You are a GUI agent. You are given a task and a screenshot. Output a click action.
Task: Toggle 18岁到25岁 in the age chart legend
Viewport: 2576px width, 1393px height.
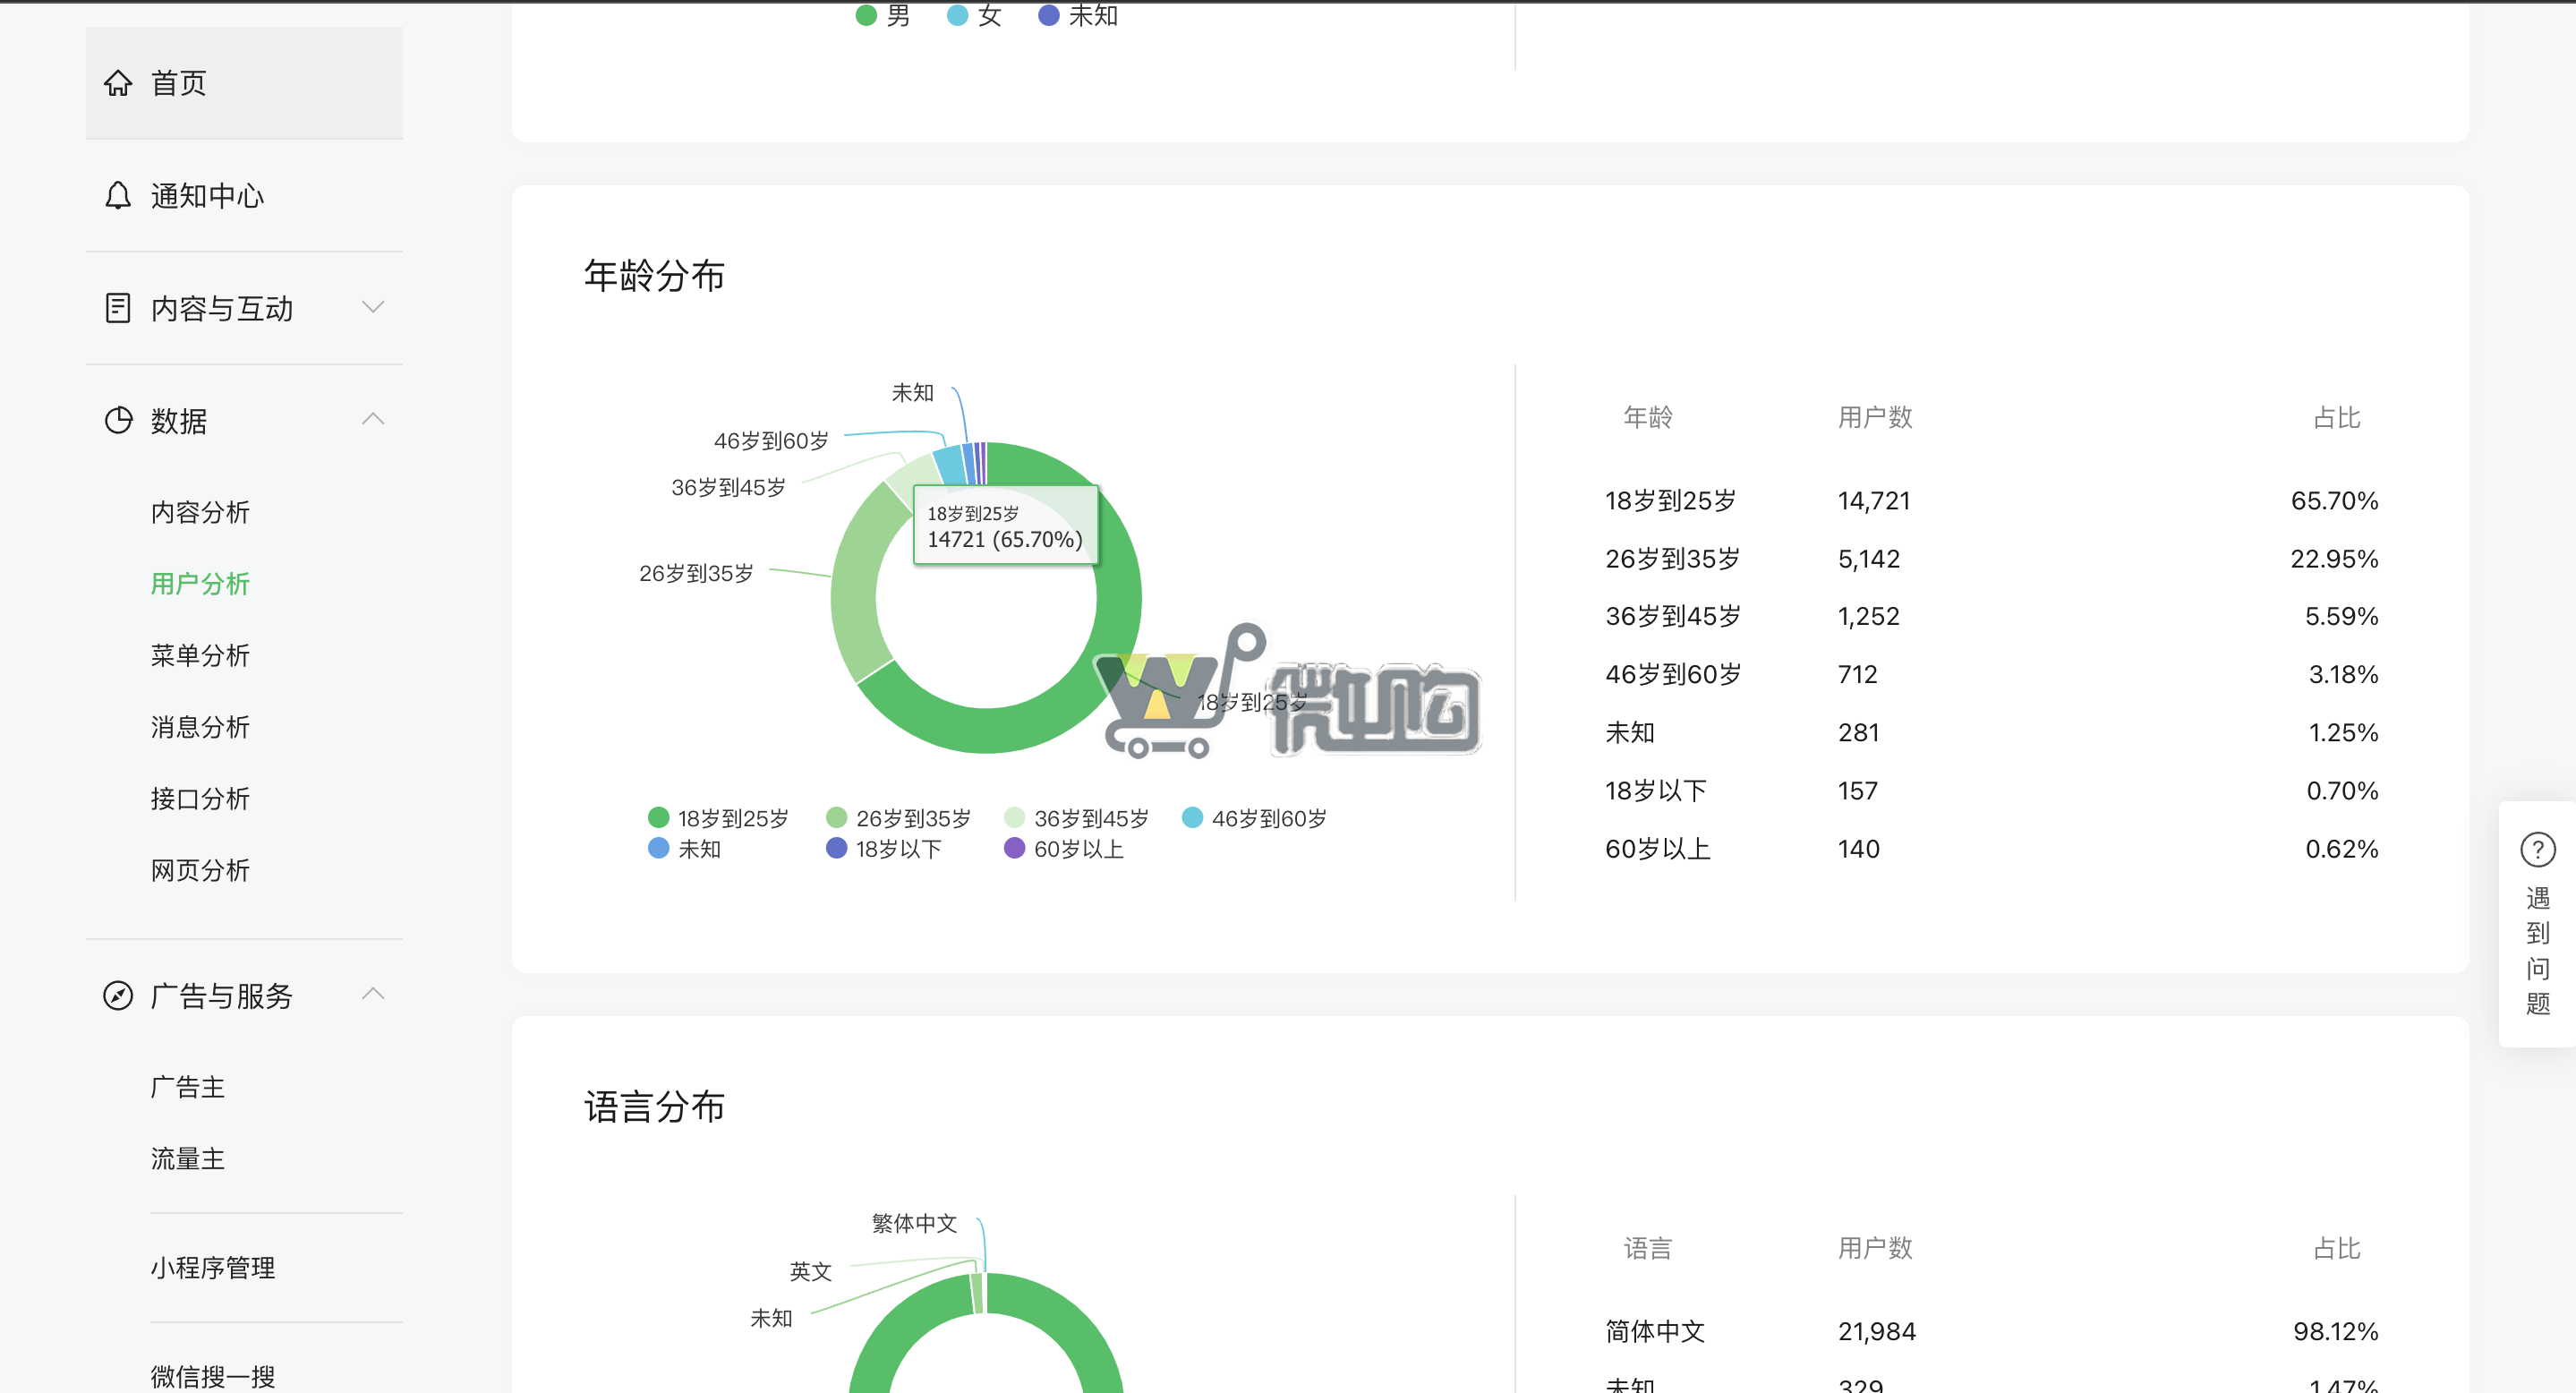pos(720,817)
